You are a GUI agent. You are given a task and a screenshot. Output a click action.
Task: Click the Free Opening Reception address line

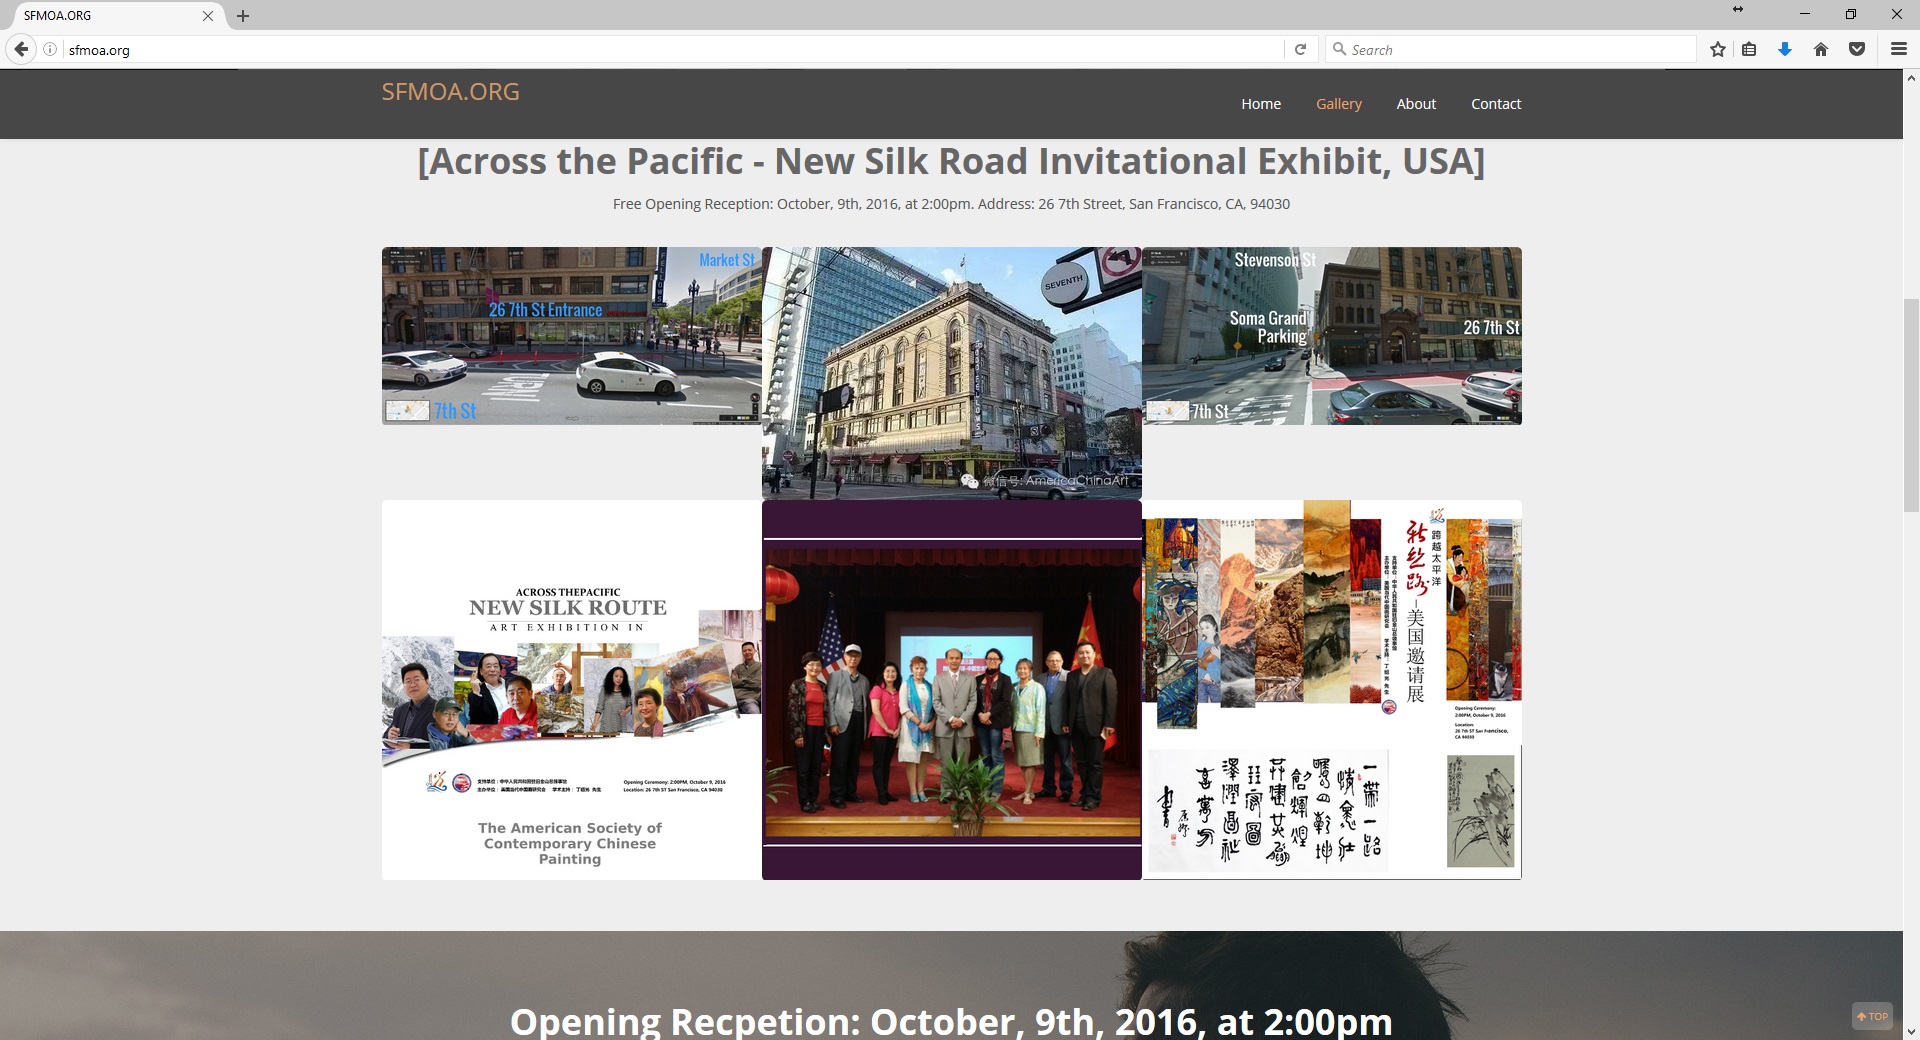(x=951, y=204)
